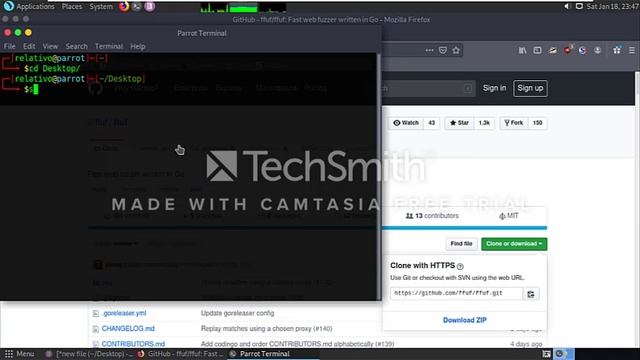The width and height of the screenshot is (640, 360).
Task: Open the Firefox hamburger menu
Action: [632, 50]
